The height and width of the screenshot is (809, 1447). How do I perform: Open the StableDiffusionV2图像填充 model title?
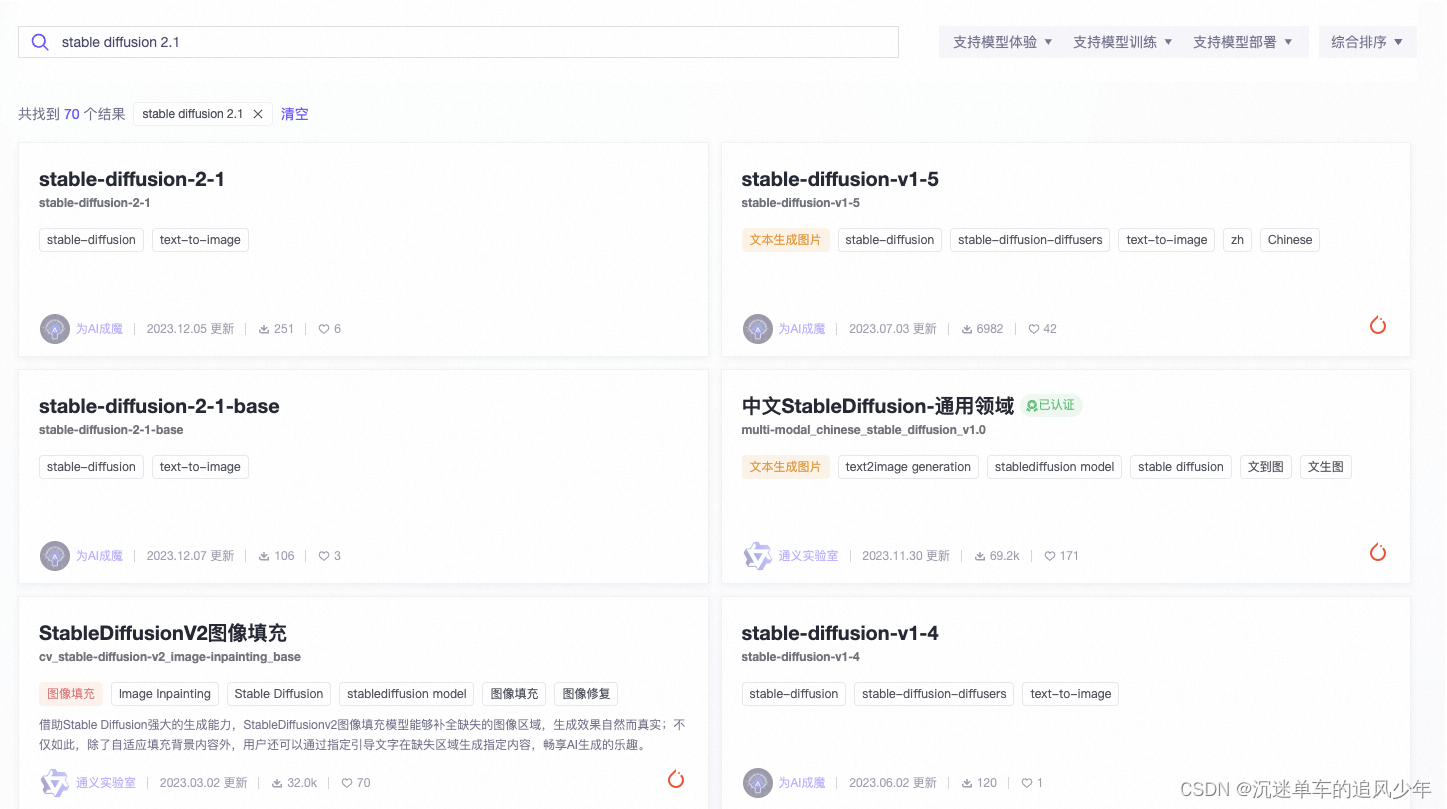point(163,633)
